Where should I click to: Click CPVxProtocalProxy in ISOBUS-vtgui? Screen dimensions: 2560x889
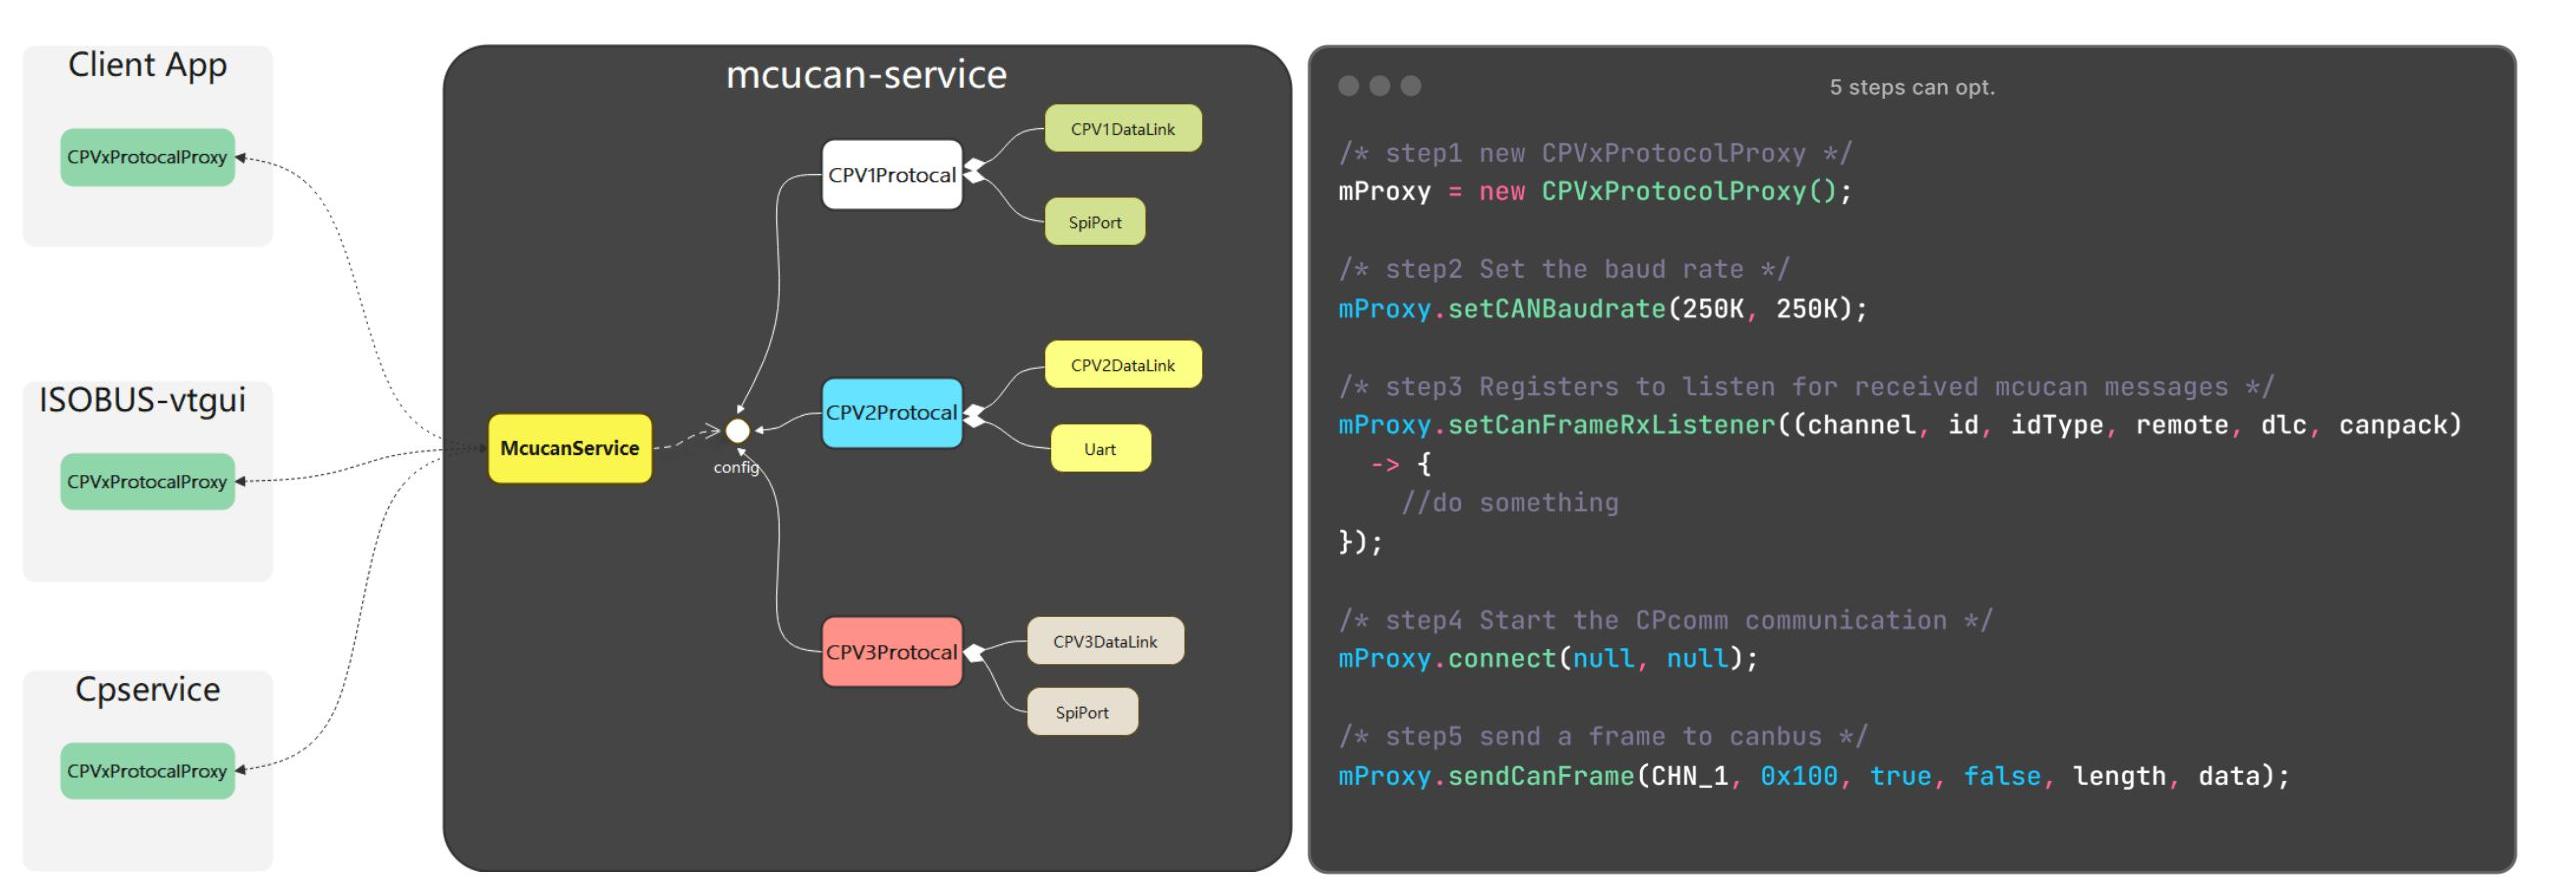(x=147, y=481)
